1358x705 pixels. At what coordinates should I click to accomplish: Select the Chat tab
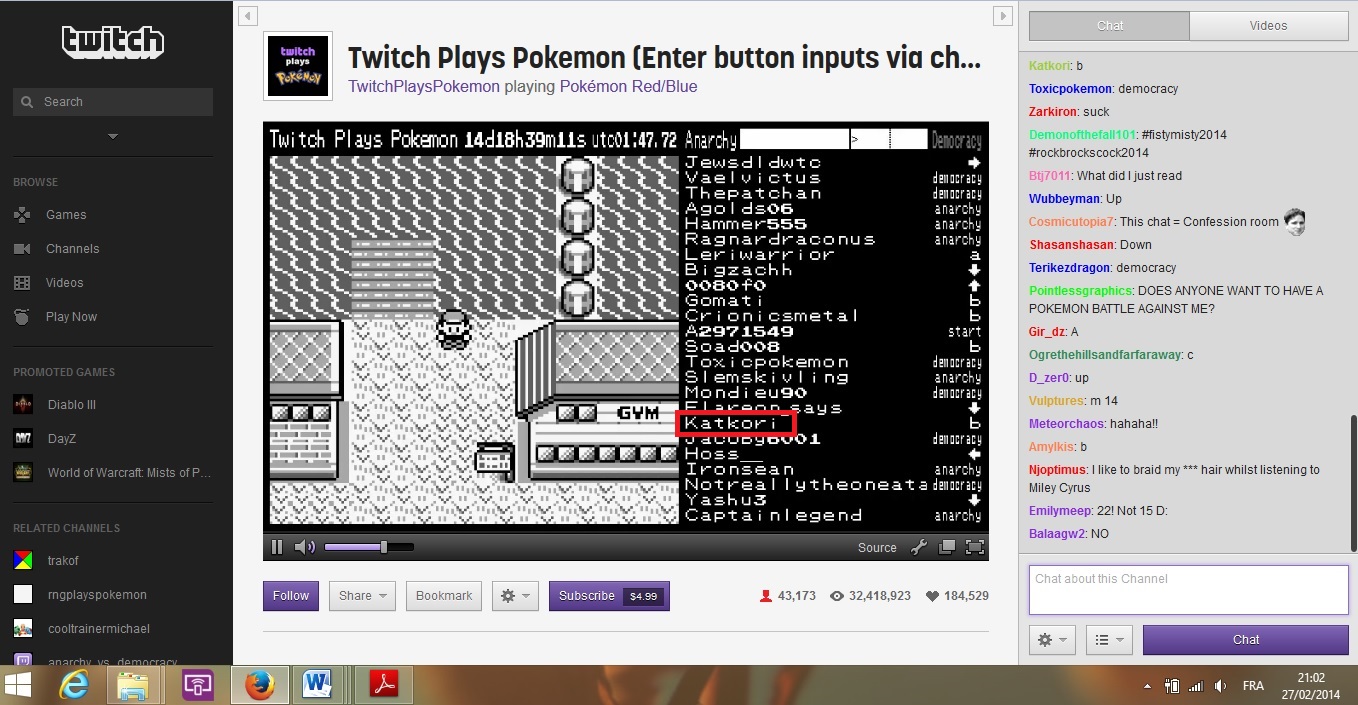1109,26
